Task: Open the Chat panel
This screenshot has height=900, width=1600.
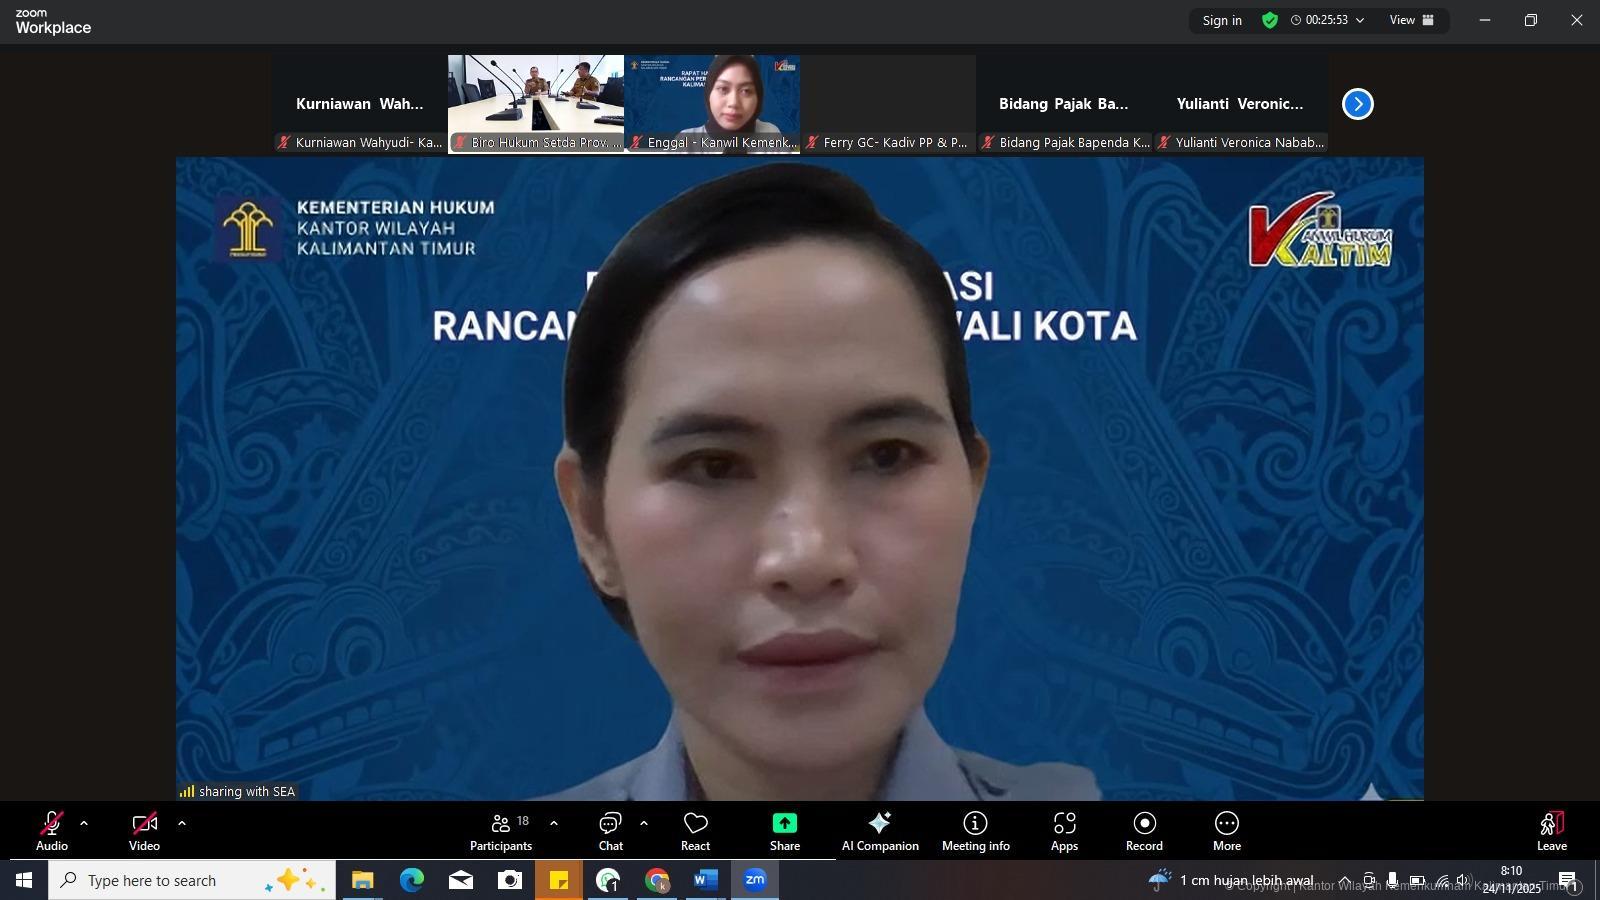Action: tap(610, 830)
